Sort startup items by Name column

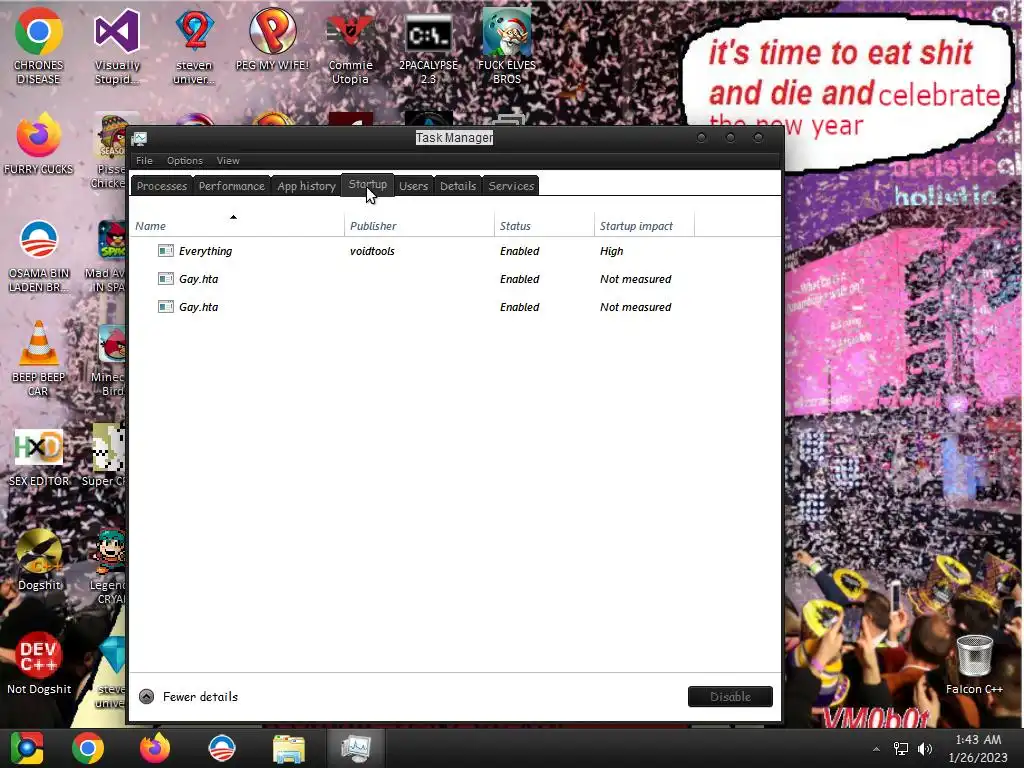point(236,225)
